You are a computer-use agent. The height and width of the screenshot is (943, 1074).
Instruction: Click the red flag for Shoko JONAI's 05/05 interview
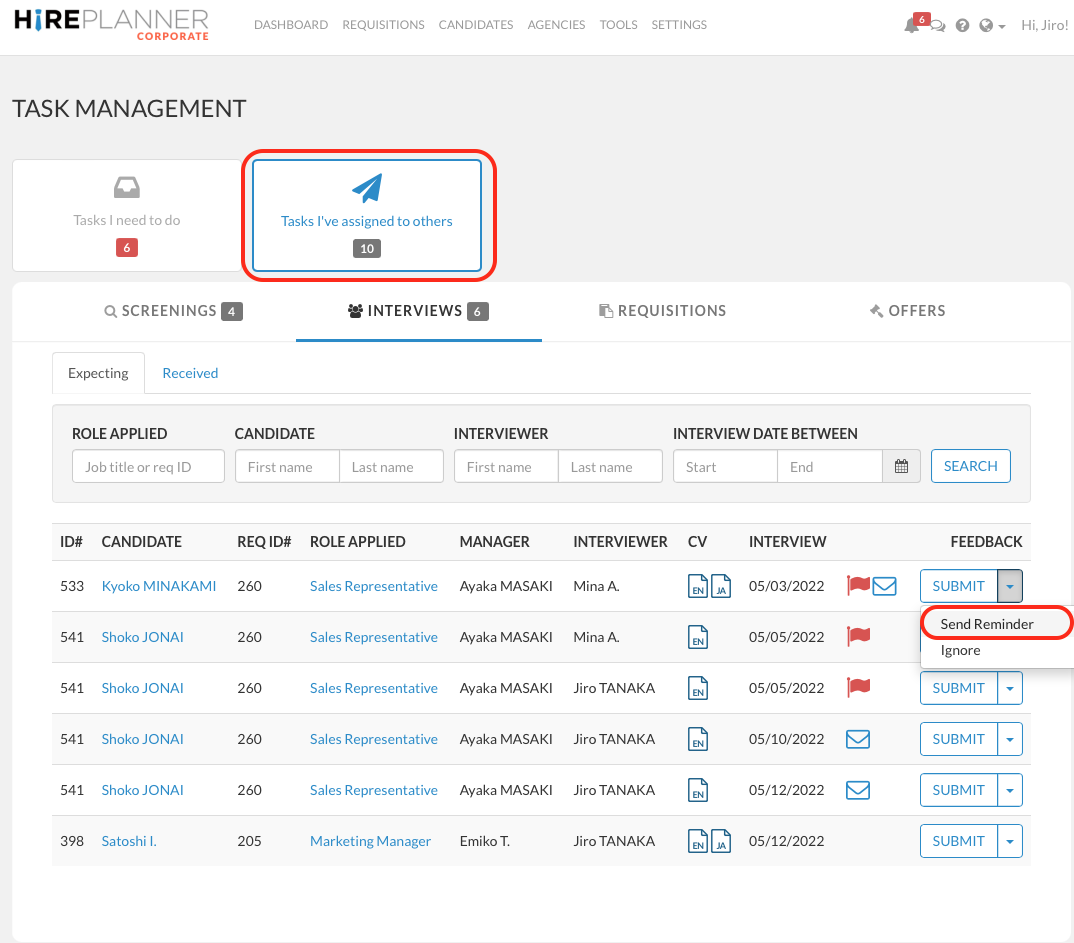tap(858, 636)
